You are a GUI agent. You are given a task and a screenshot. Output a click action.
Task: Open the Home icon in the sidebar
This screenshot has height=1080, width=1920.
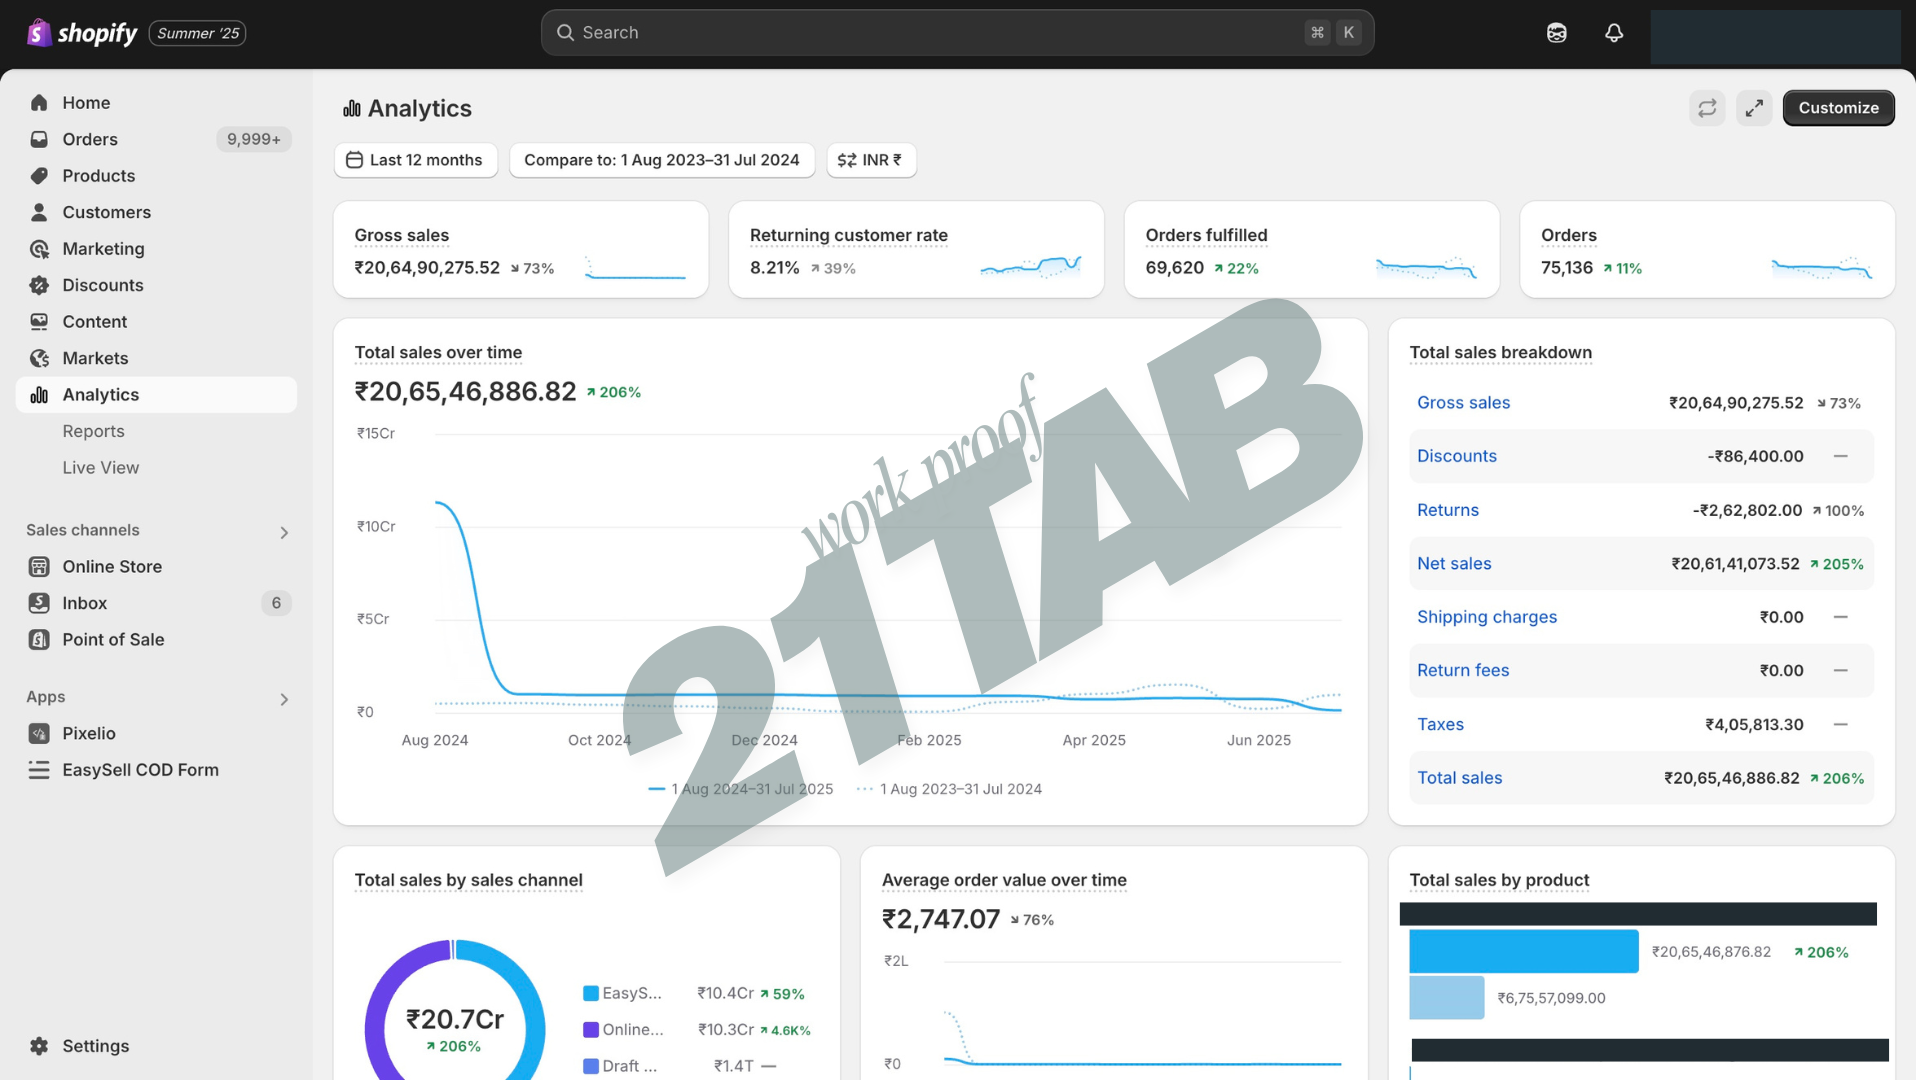[38, 102]
